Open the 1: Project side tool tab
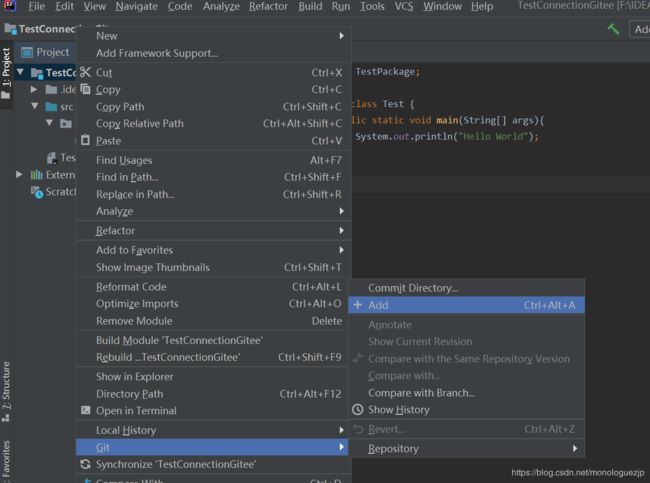 [6, 74]
